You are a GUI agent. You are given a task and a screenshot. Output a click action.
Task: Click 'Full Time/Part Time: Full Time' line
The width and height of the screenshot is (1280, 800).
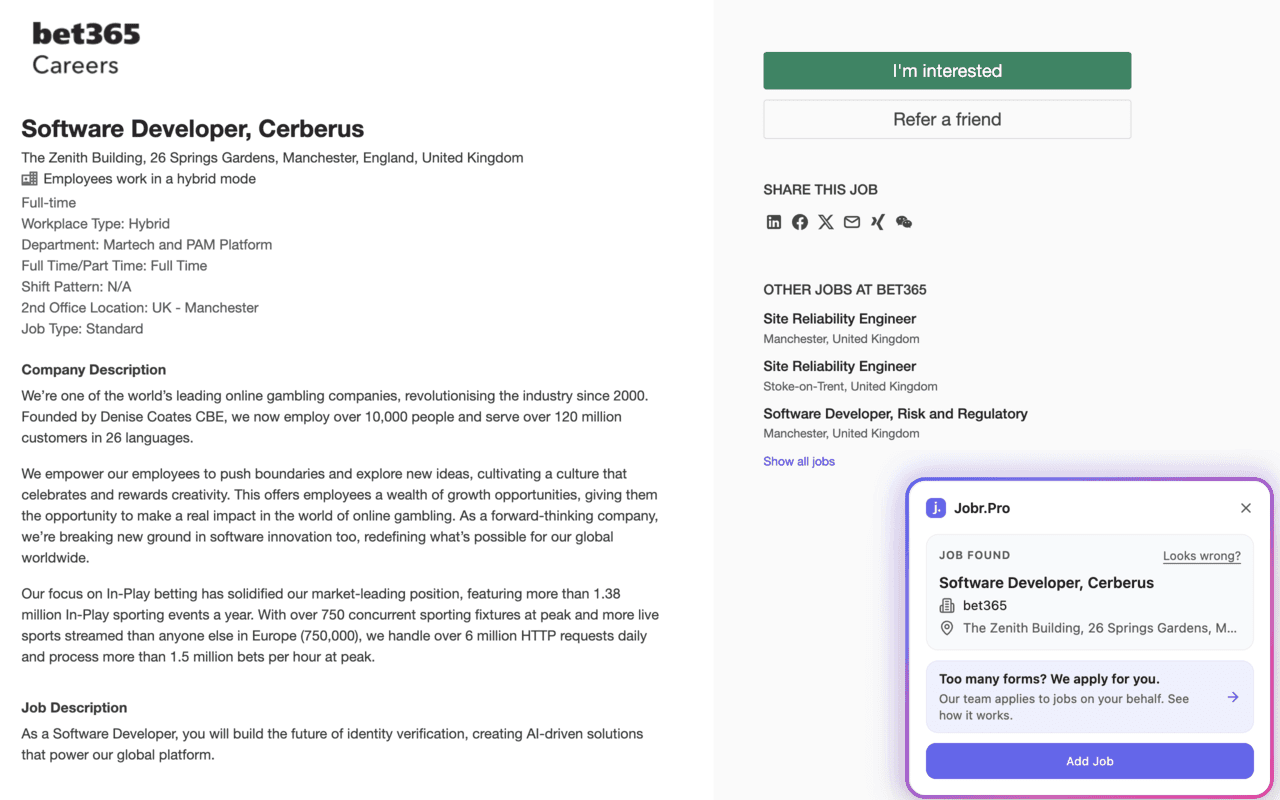coord(114,266)
